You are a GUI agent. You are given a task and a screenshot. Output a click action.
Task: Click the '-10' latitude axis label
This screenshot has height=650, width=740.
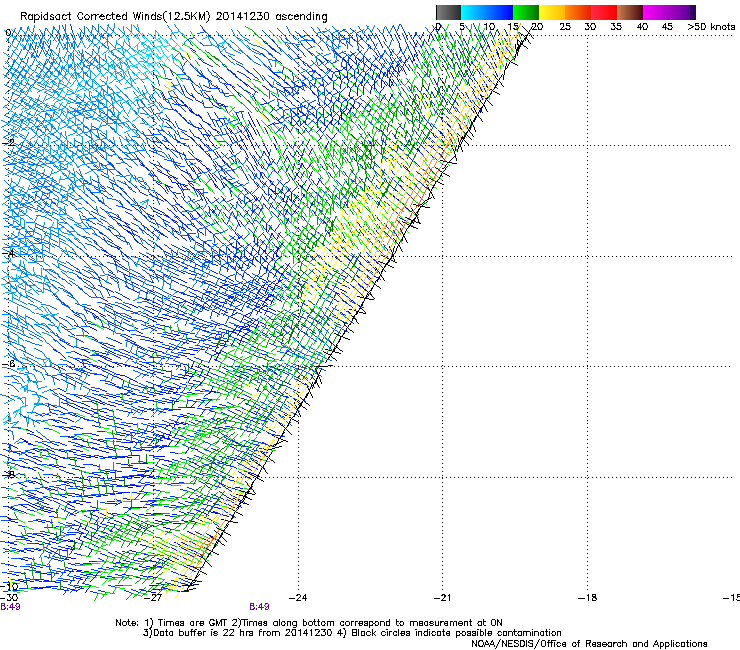point(9,586)
